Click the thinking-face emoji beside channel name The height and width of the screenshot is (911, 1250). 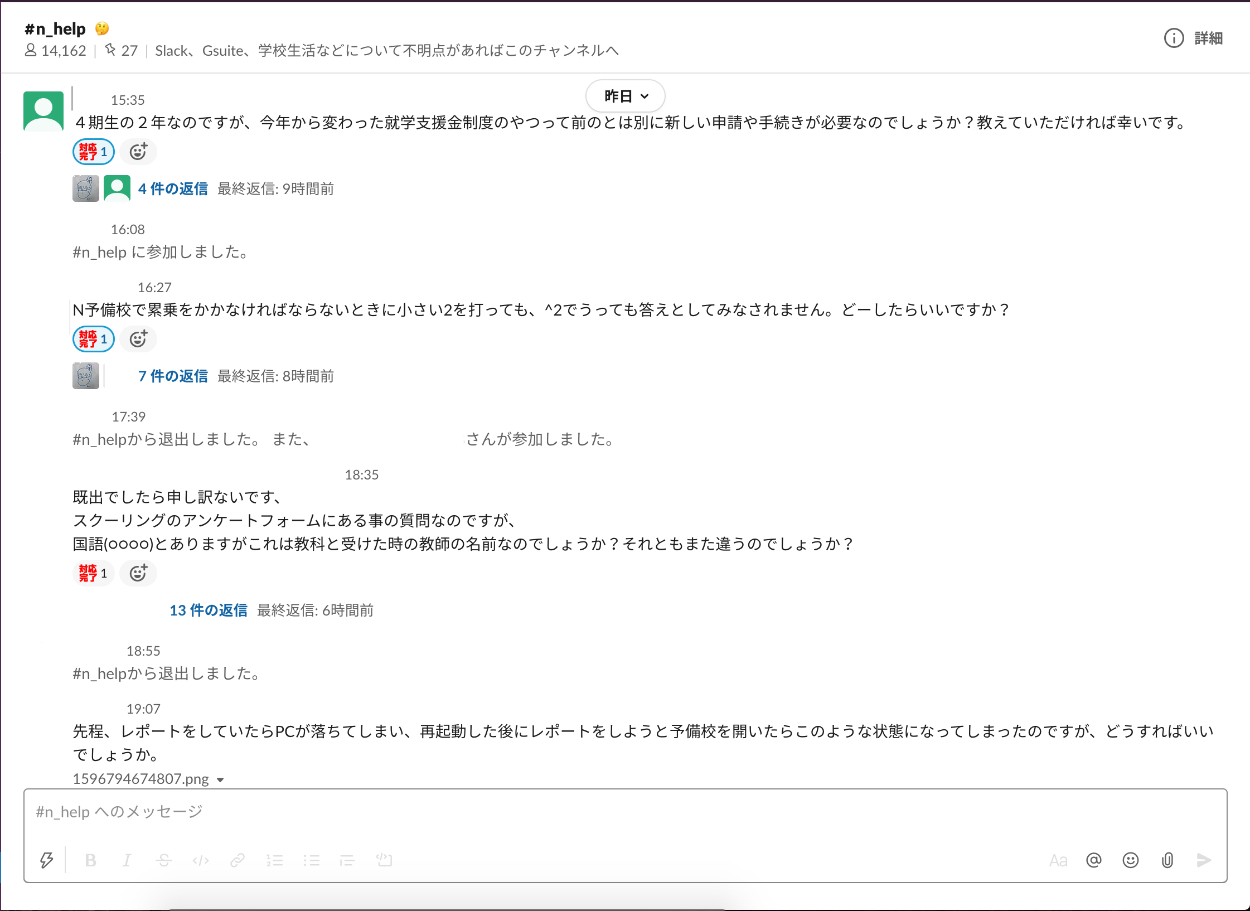pos(101,29)
